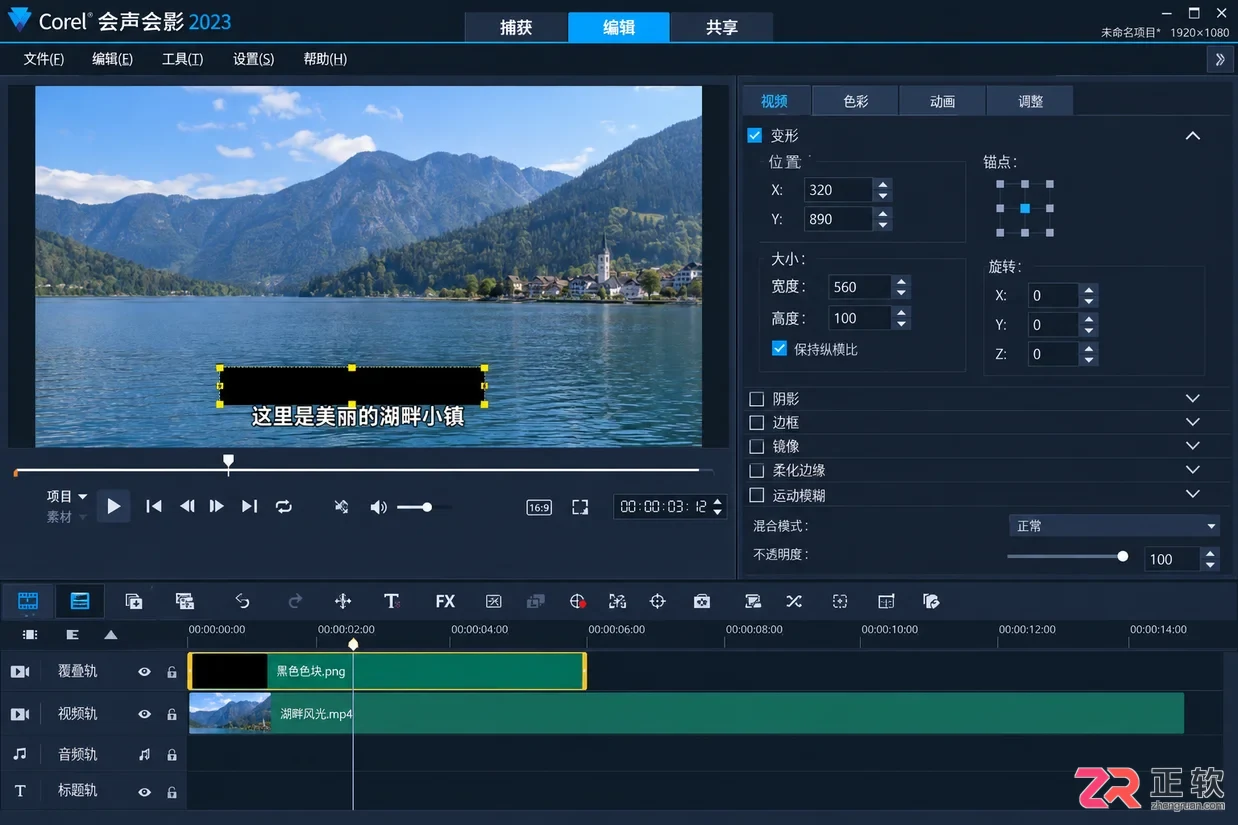Screen dimensions: 1238x825
Task: Expand the 阴影 section chevron
Action: (x=1192, y=398)
